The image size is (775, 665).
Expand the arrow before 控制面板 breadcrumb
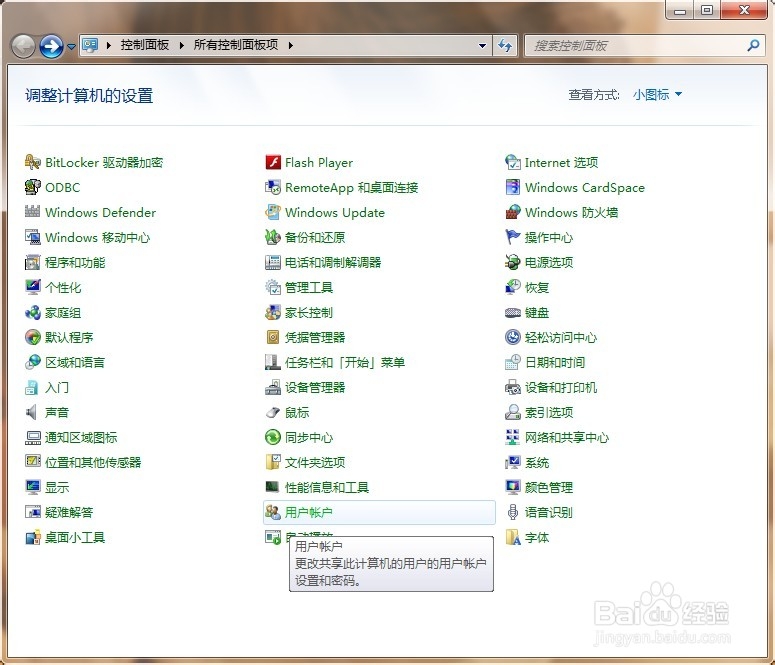(109, 45)
